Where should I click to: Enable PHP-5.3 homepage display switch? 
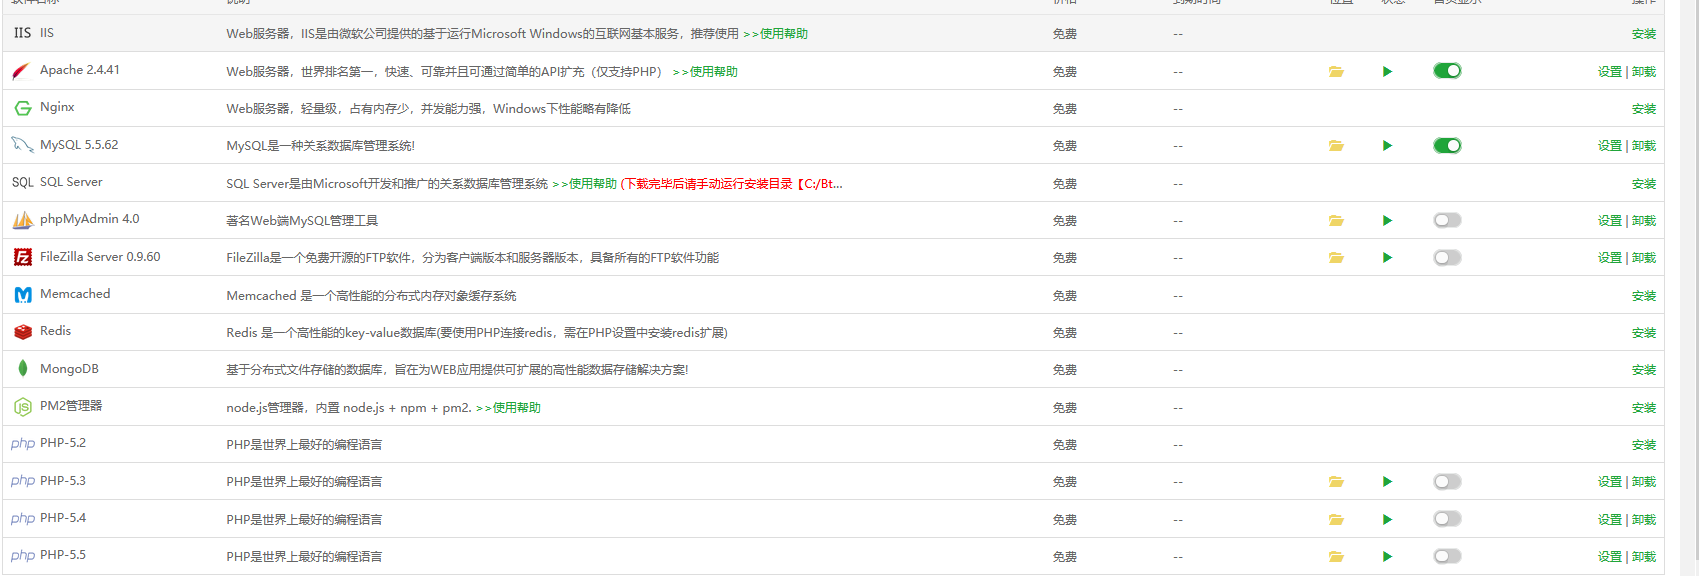pos(1447,481)
